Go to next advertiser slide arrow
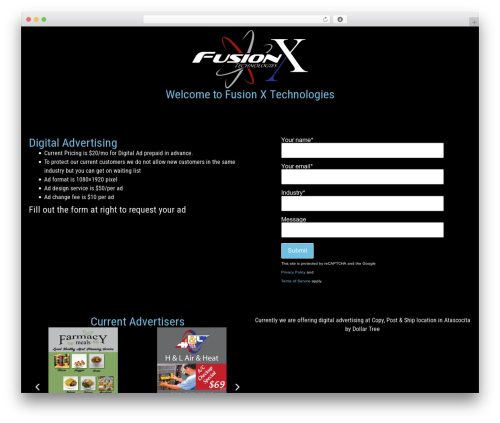 [x=237, y=387]
